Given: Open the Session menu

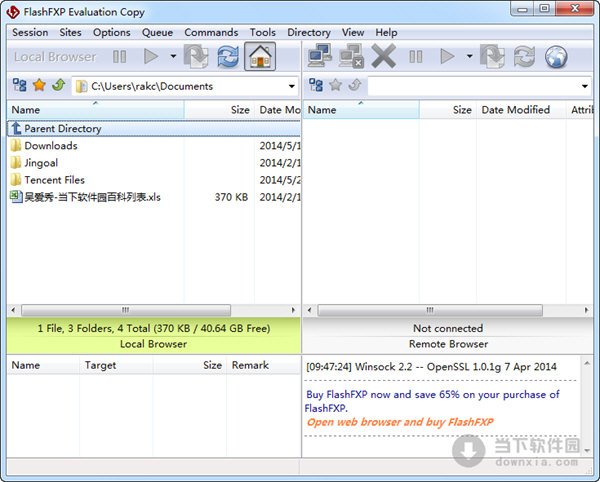Looking at the screenshot, I should [30, 33].
